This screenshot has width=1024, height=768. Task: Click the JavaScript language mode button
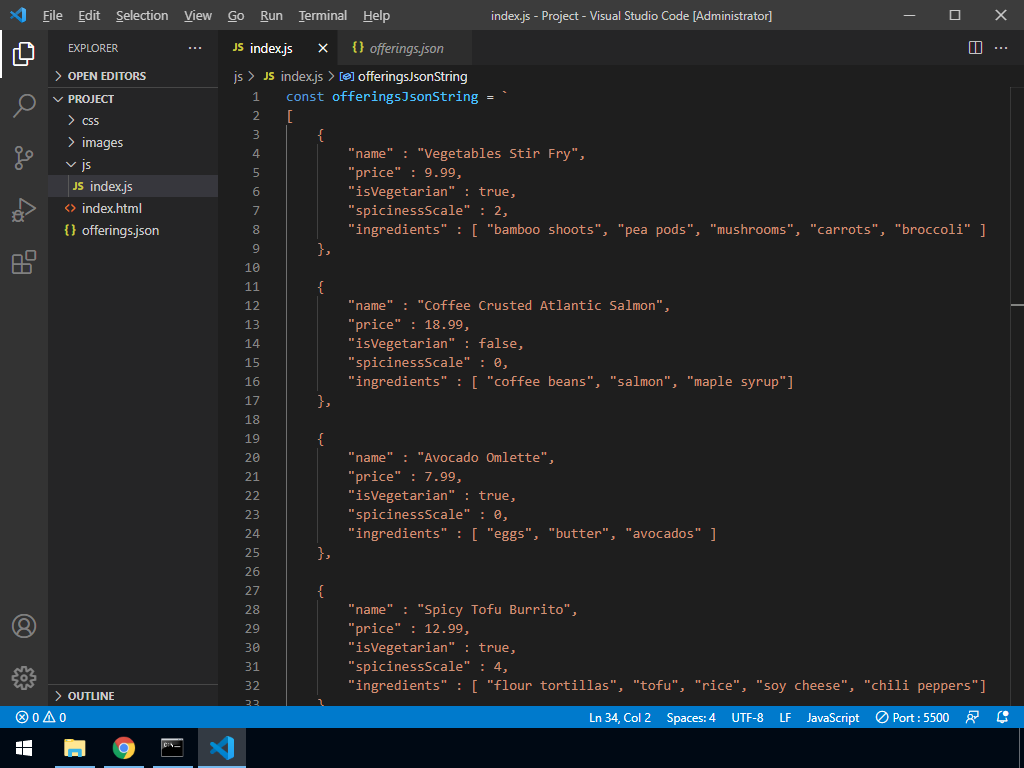pos(832,717)
